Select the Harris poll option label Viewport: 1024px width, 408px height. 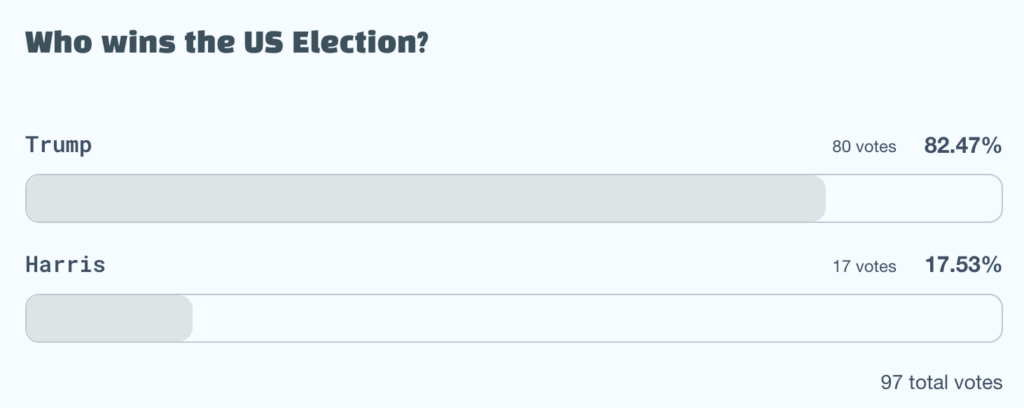[65, 266]
